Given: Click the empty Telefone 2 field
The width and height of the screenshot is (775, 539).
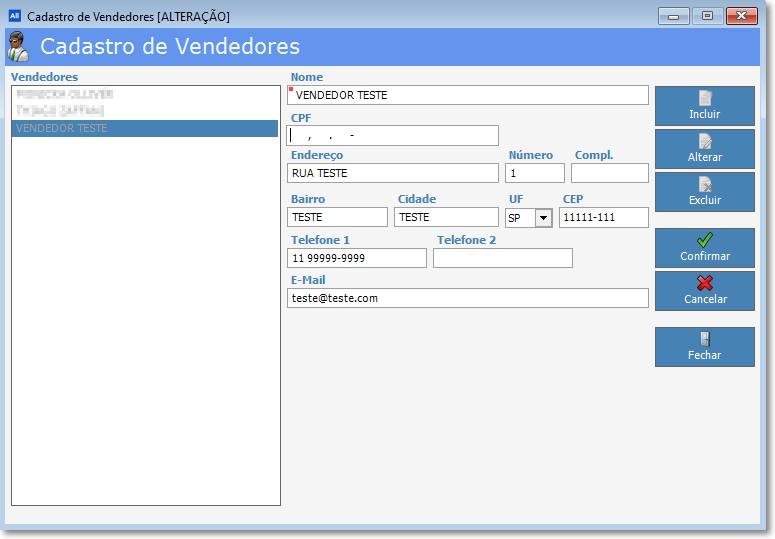Looking at the screenshot, I should (502, 258).
